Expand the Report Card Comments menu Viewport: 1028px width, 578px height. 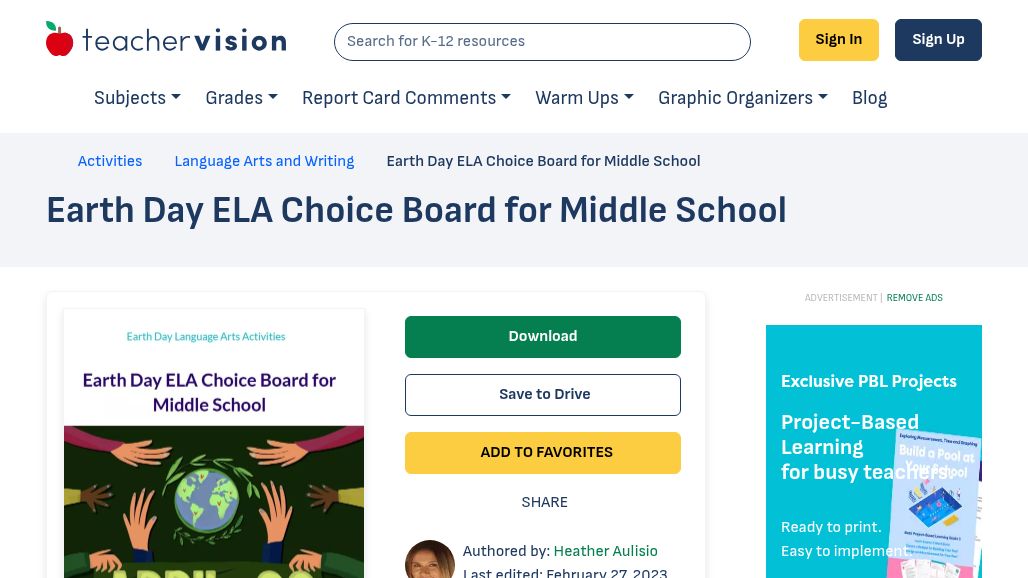(x=406, y=98)
